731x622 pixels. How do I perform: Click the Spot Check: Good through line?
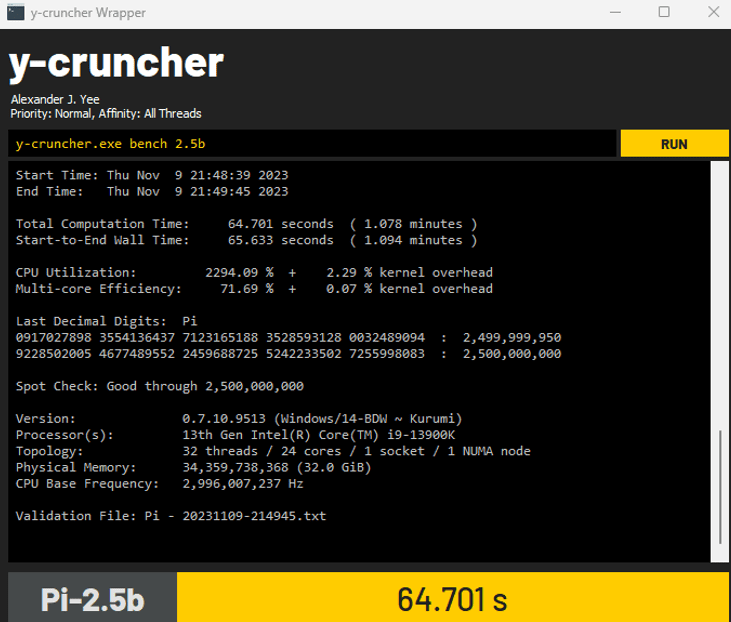[159, 387]
